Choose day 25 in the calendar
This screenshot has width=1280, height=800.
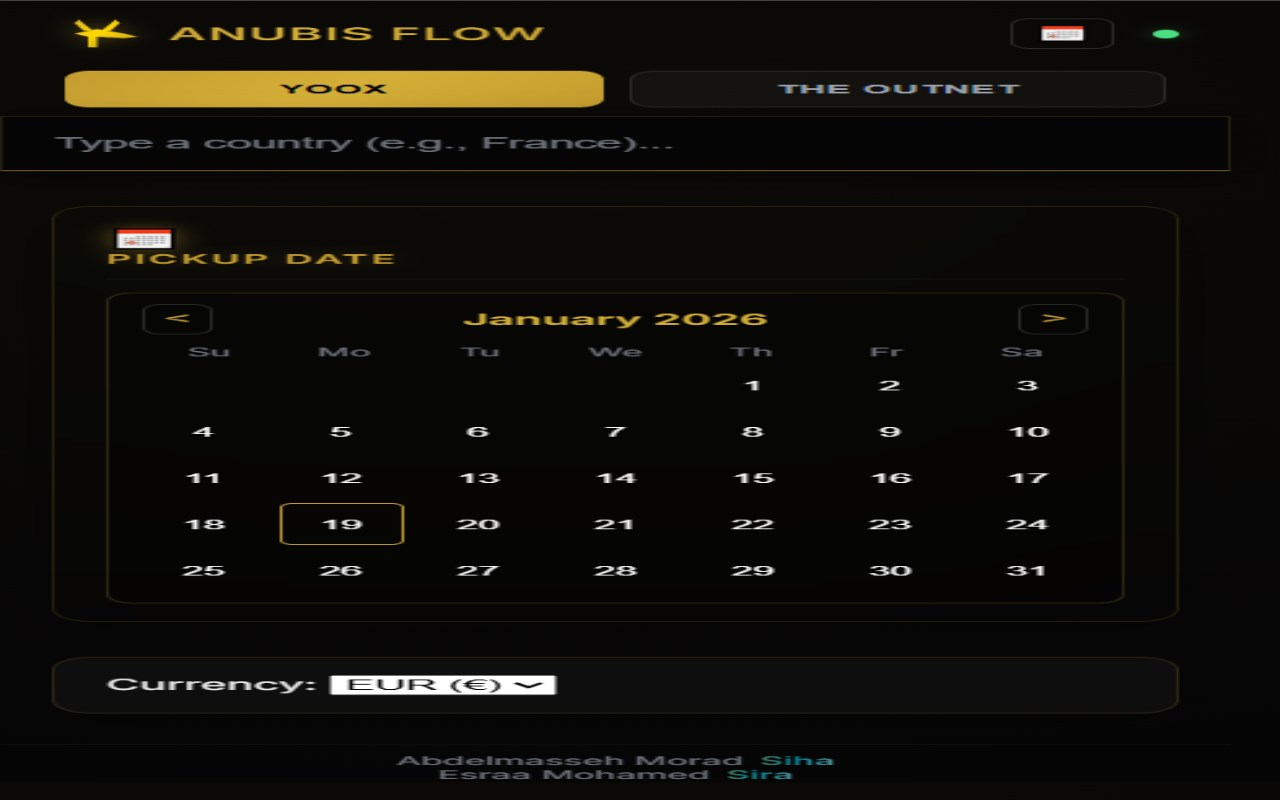[x=203, y=570]
